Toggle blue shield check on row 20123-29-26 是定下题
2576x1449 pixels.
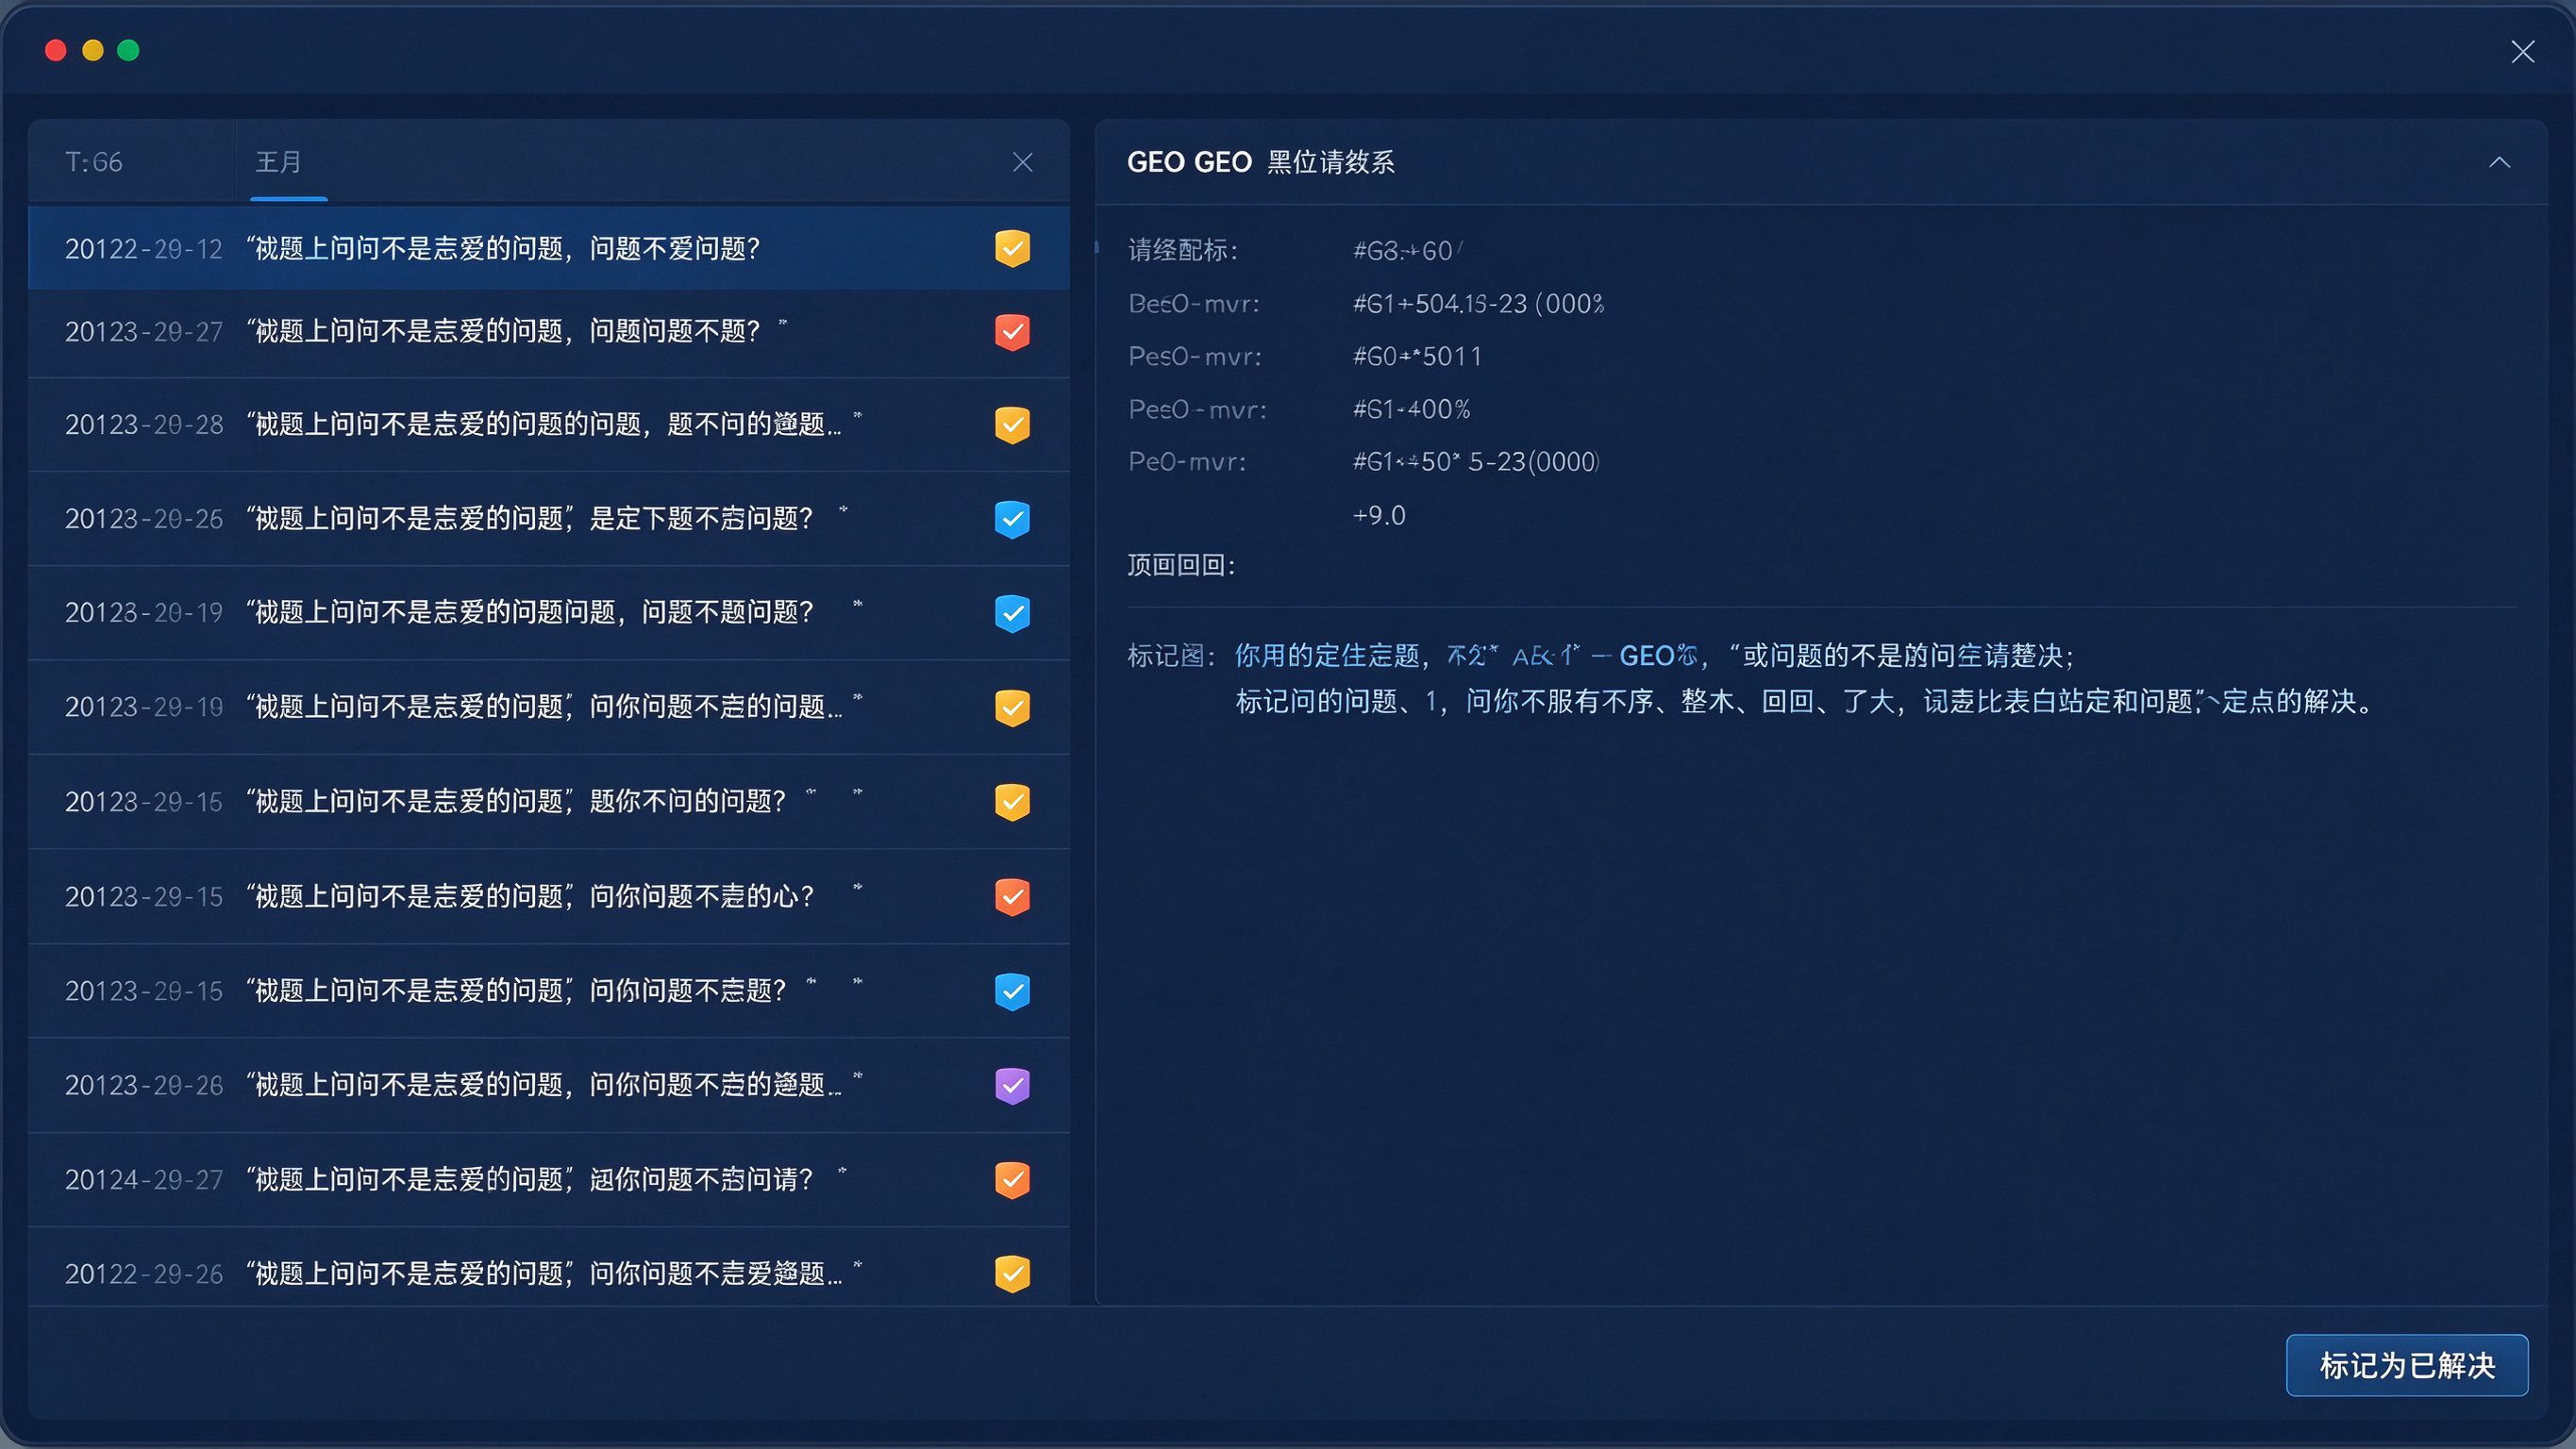coord(1012,519)
